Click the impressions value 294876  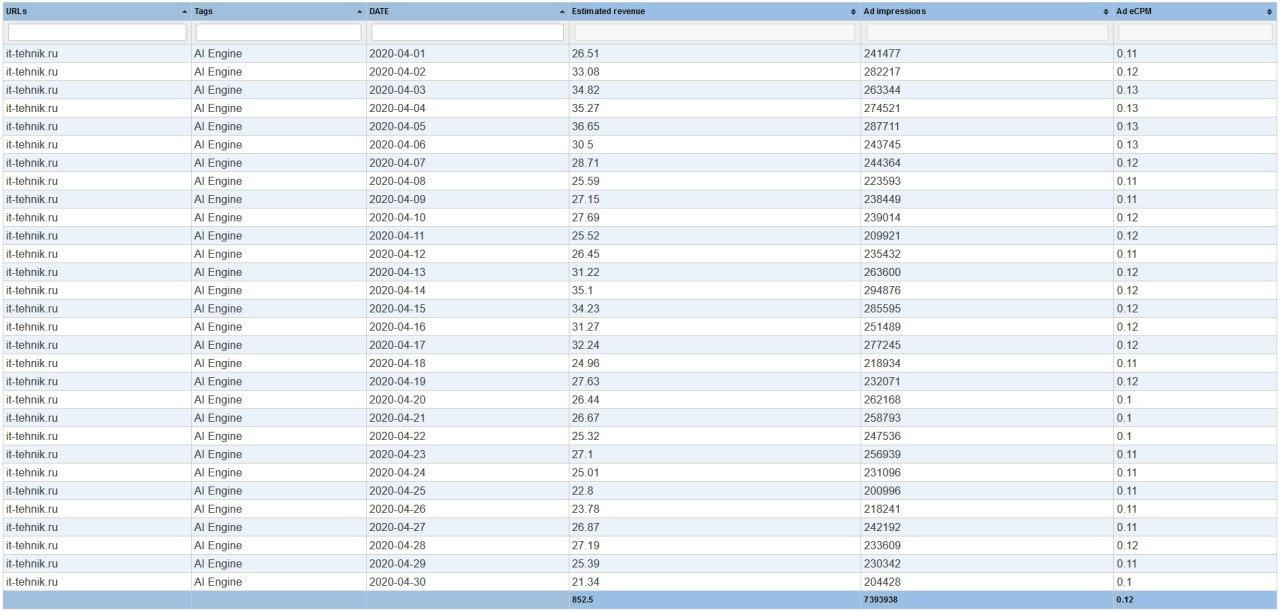[882, 291]
